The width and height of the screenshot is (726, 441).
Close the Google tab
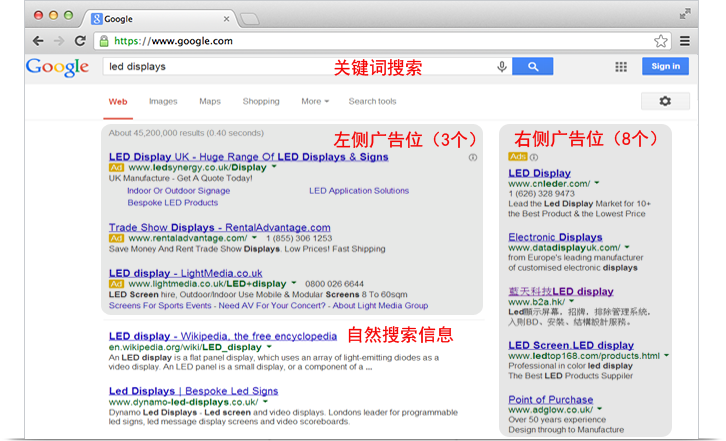(226, 19)
